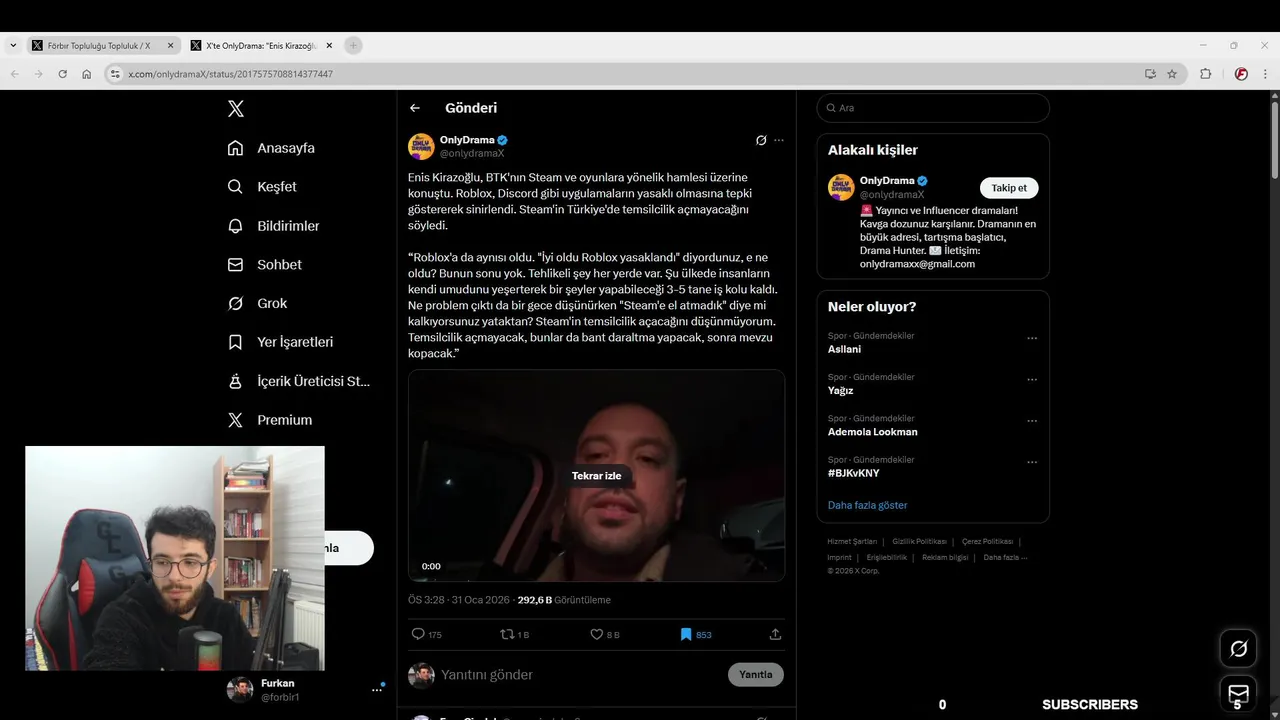Click the browser forward button
The image size is (1280, 720).
tap(38, 74)
